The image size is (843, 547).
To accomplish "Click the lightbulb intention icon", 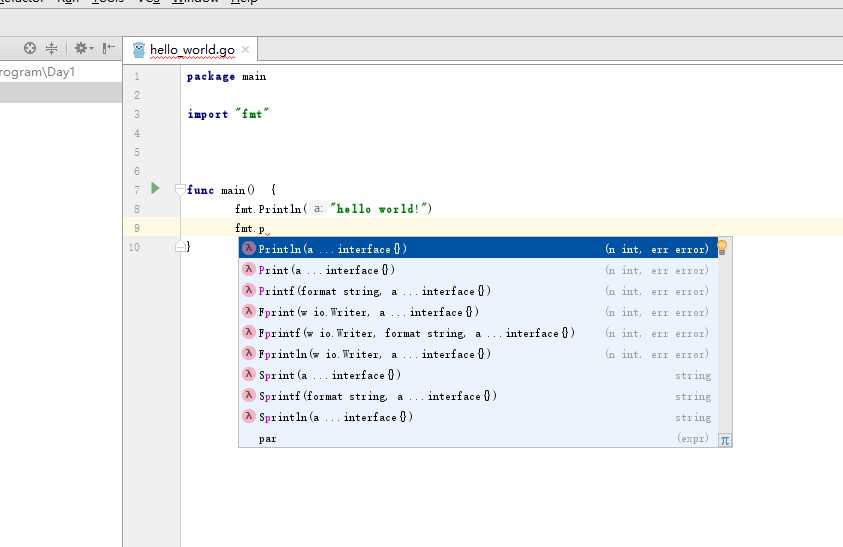I will tap(722, 247).
